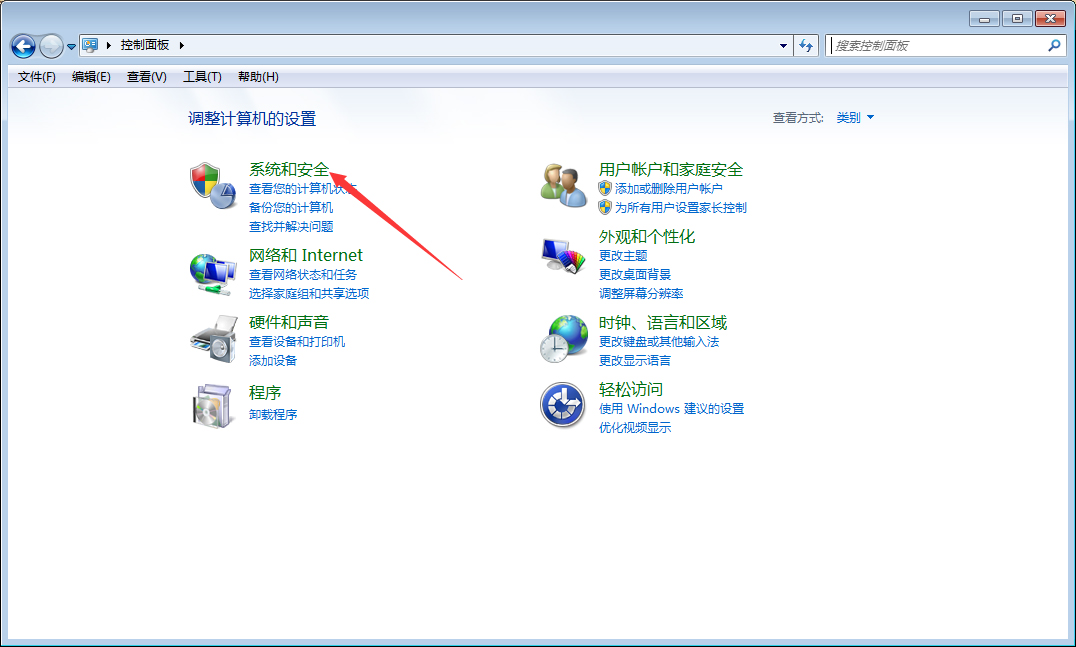This screenshot has width=1076, height=647.
Task: Click the refresh arrows next to address bar
Action: [x=806, y=45]
